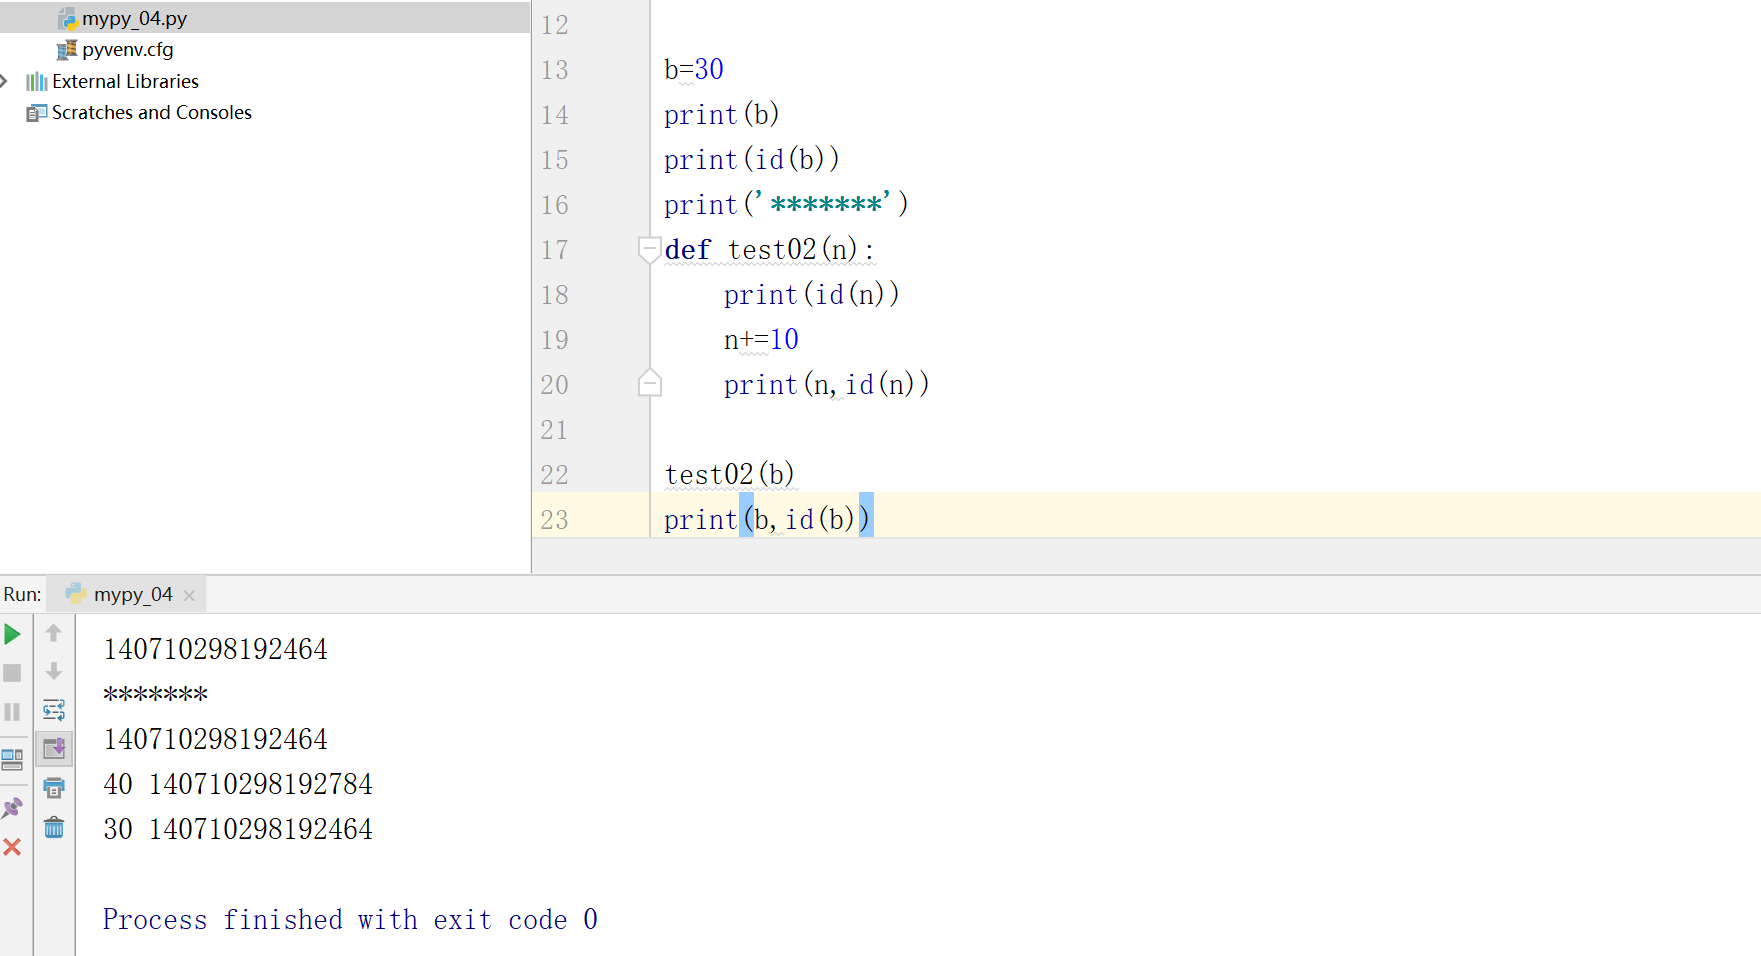Pin the Run tab with the pin icon

tap(12, 807)
